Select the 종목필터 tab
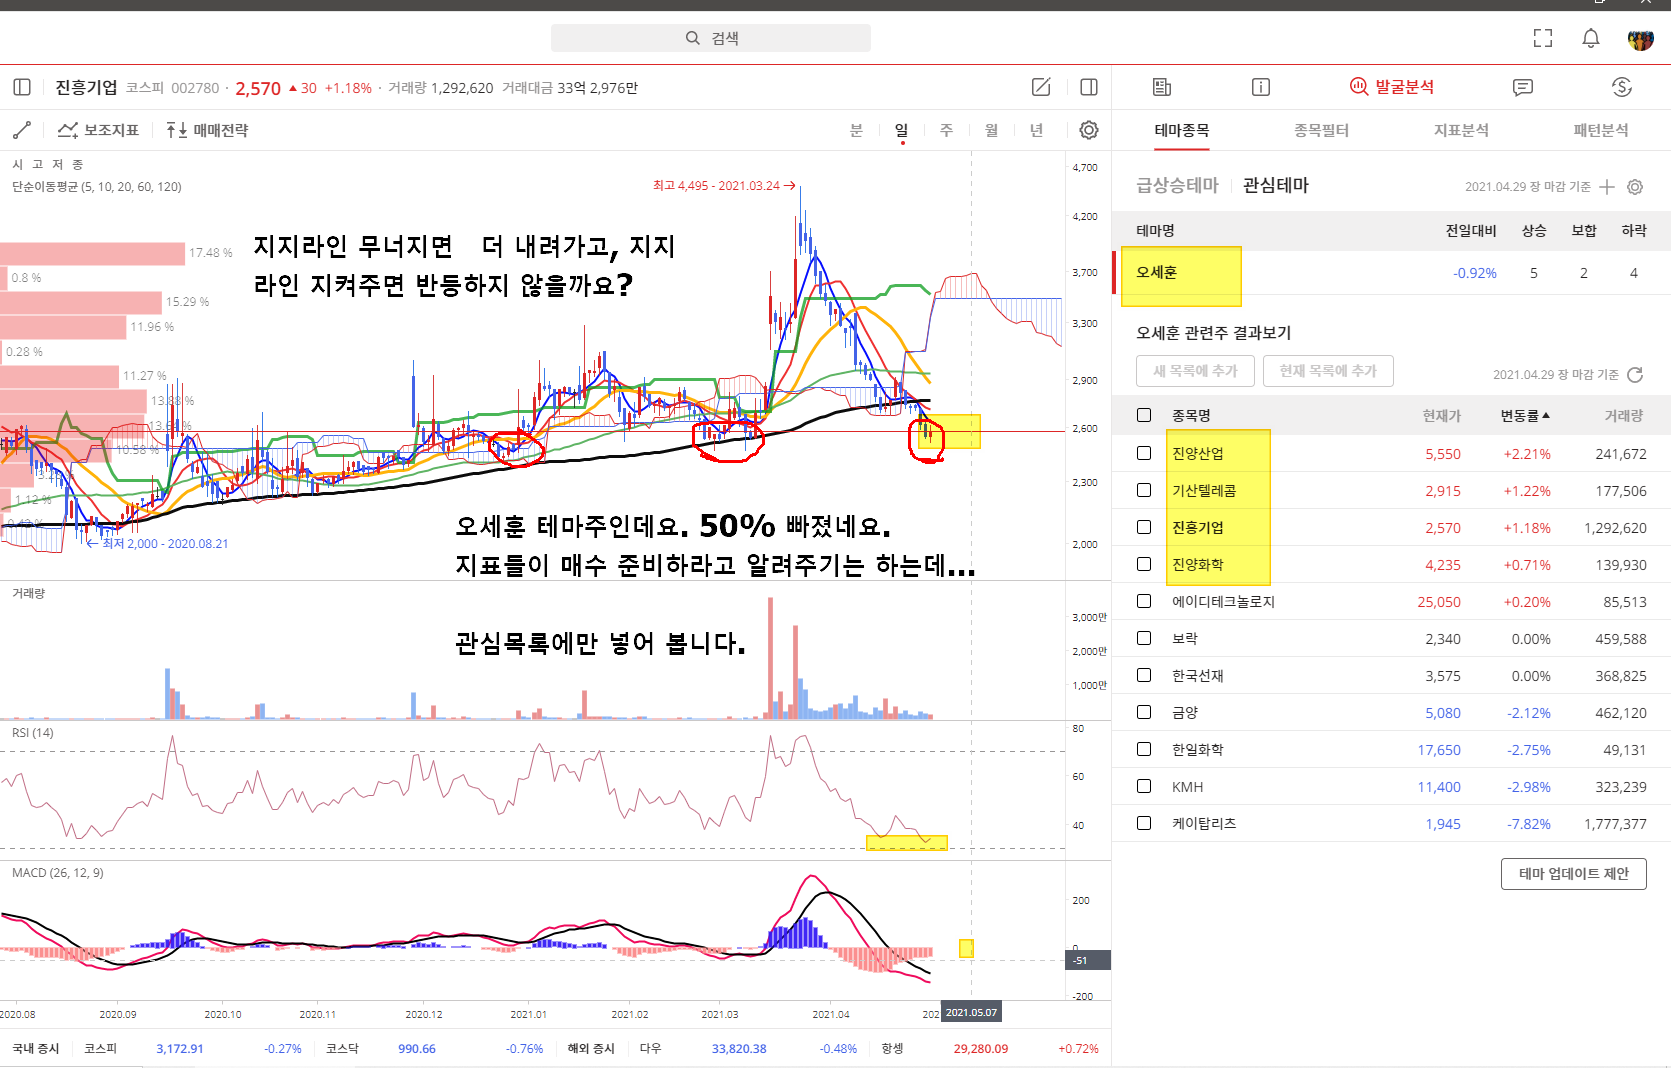This screenshot has height=1068, width=1671. [x=1321, y=130]
